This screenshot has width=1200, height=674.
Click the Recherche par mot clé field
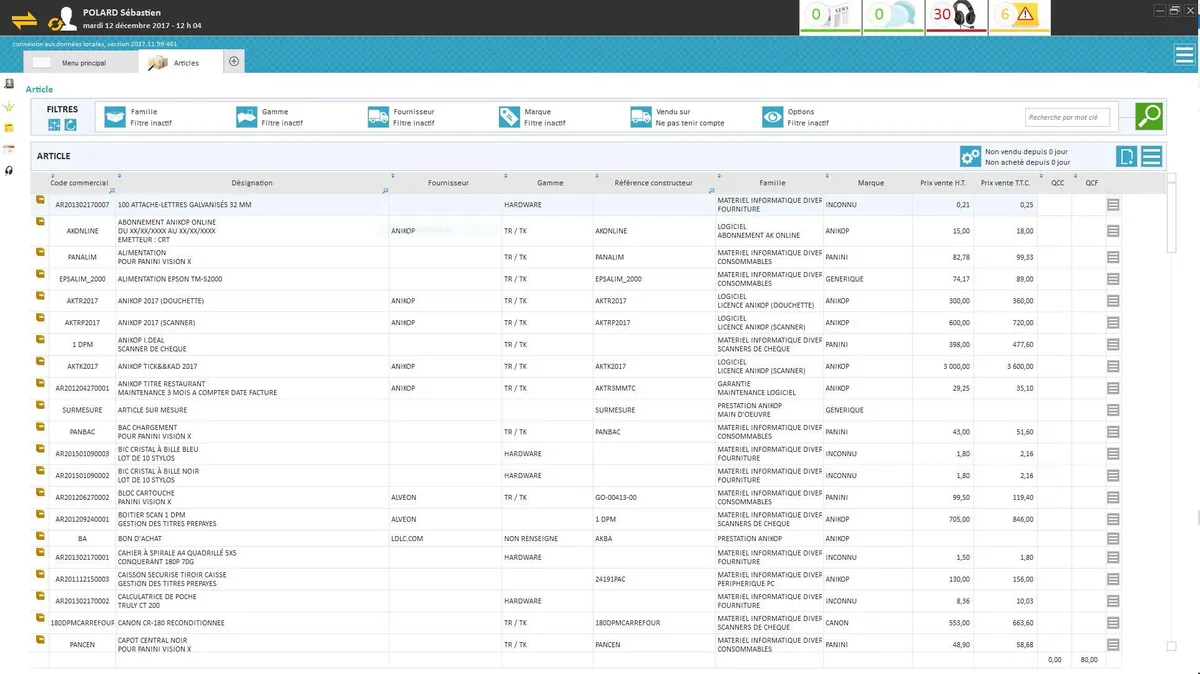[x=1067, y=118]
